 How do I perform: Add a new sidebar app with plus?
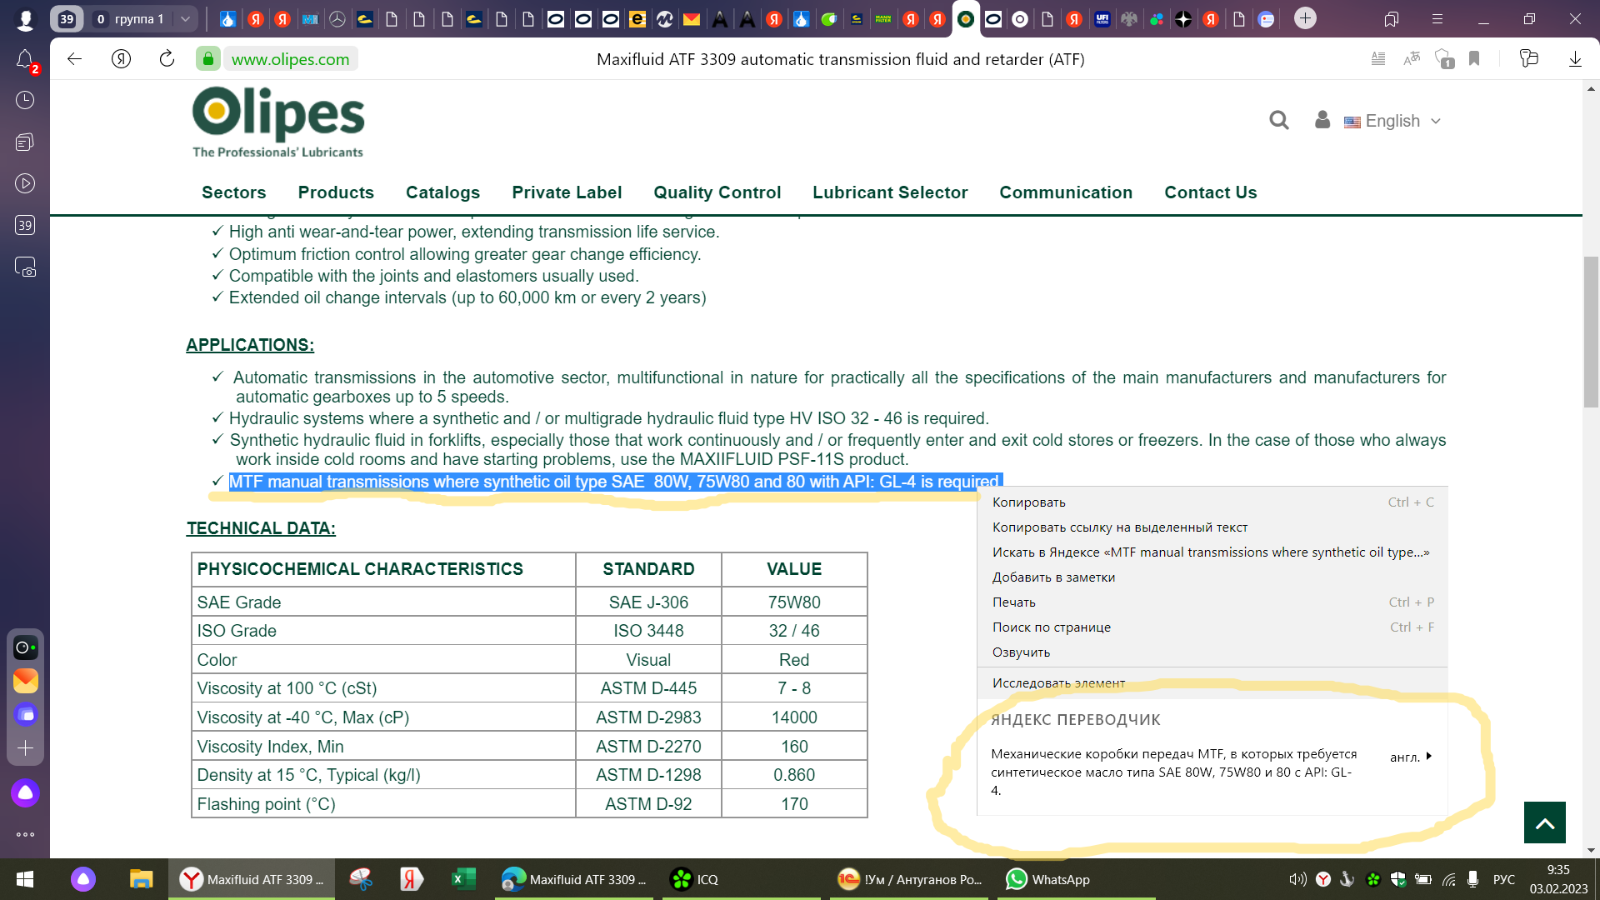[x=25, y=748]
